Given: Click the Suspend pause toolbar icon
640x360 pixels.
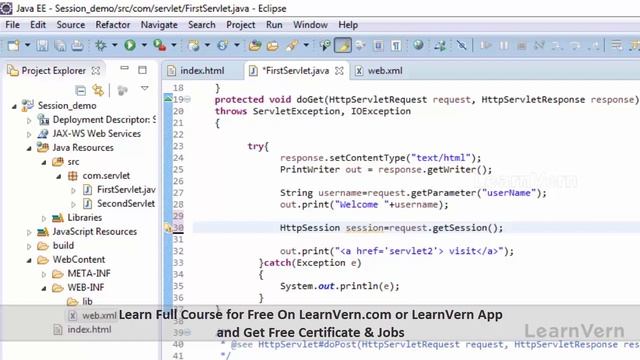Looking at the screenshot, I should click(x=504, y=45).
